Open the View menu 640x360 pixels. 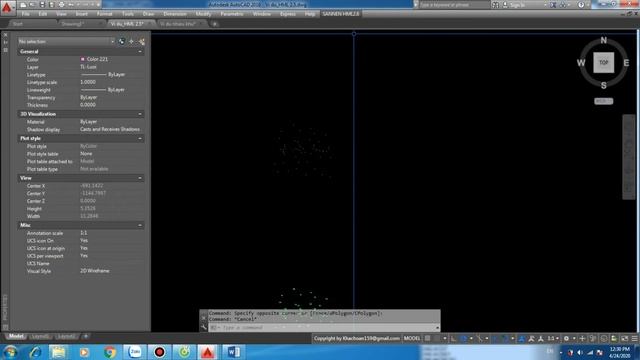(x=61, y=14)
